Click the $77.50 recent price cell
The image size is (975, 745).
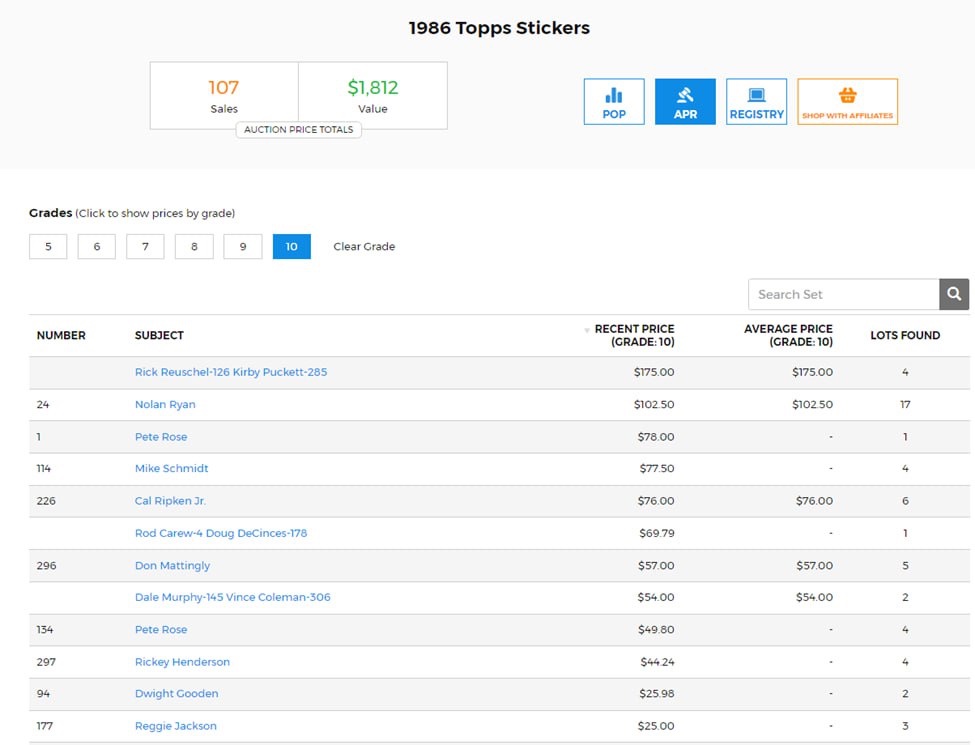click(657, 468)
